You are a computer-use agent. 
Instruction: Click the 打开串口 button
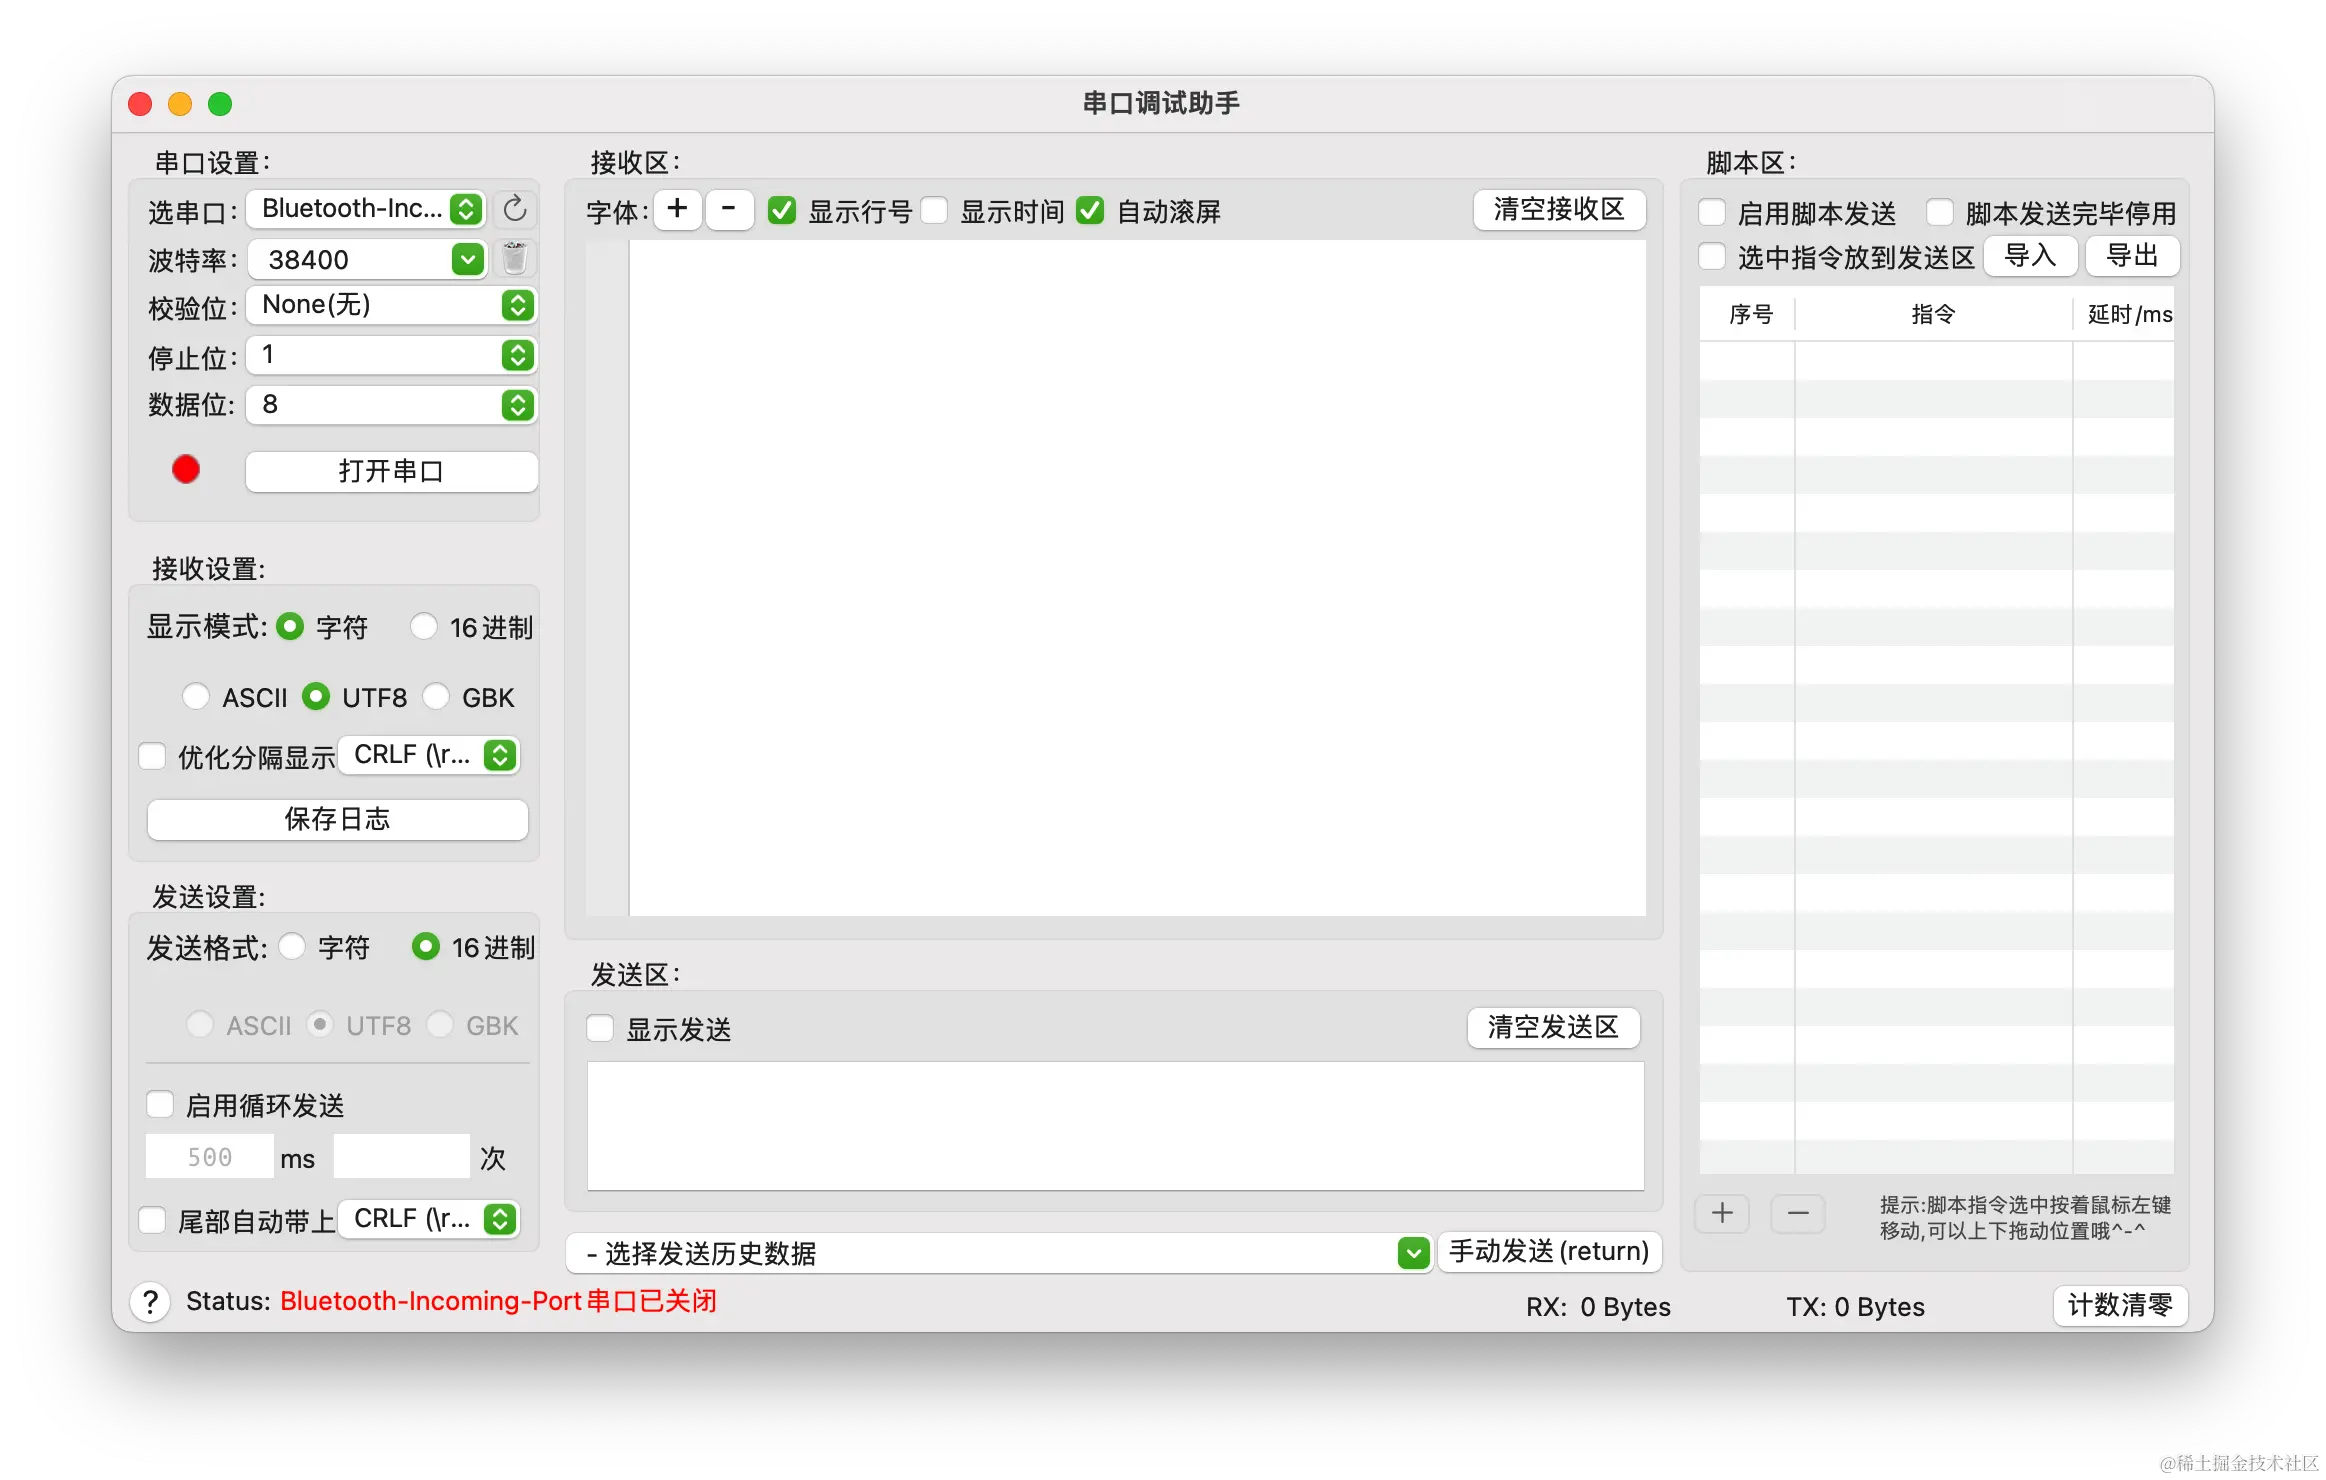(391, 472)
